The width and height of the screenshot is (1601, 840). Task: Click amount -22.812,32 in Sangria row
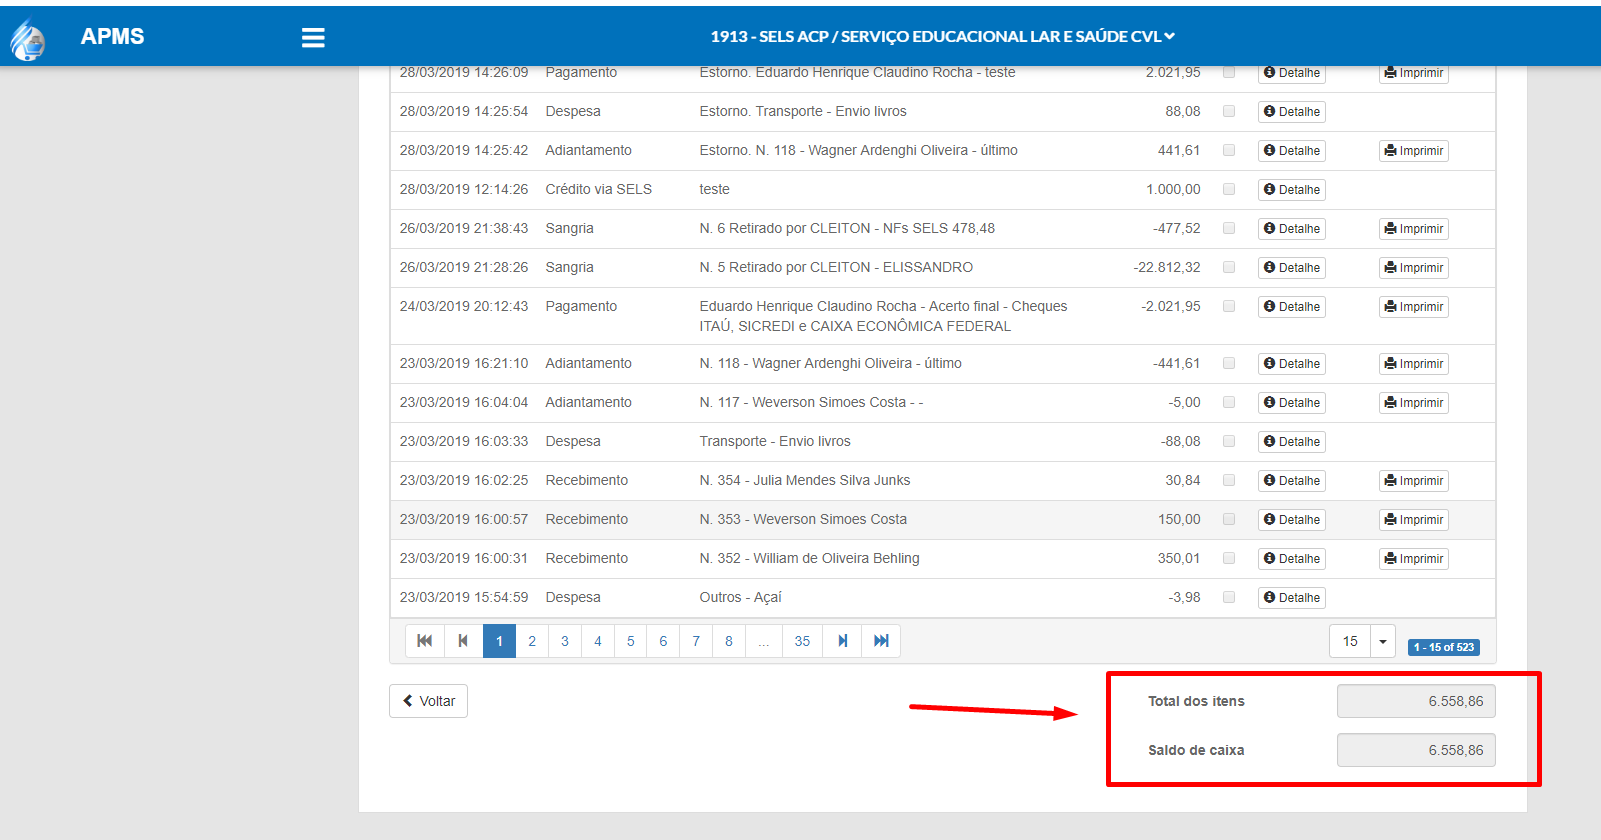tap(1167, 267)
